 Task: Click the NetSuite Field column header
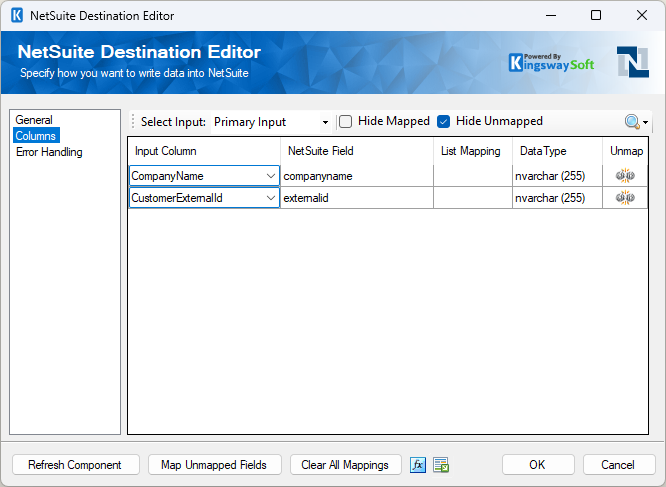357,151
